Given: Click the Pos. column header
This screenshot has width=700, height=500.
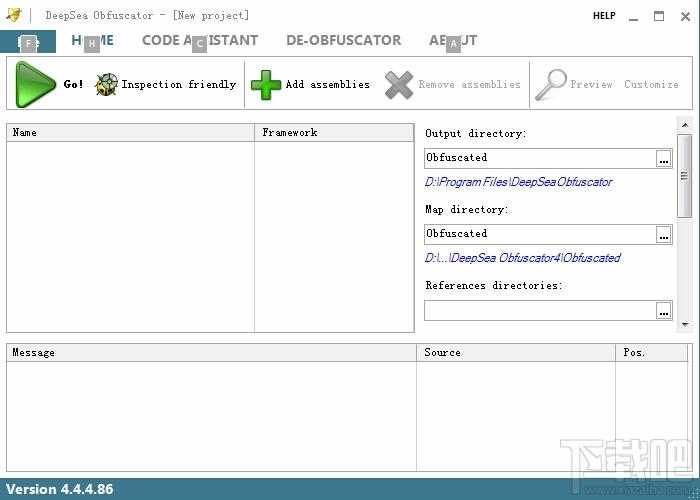Looking at the screenshot, I should click(651, 353).
